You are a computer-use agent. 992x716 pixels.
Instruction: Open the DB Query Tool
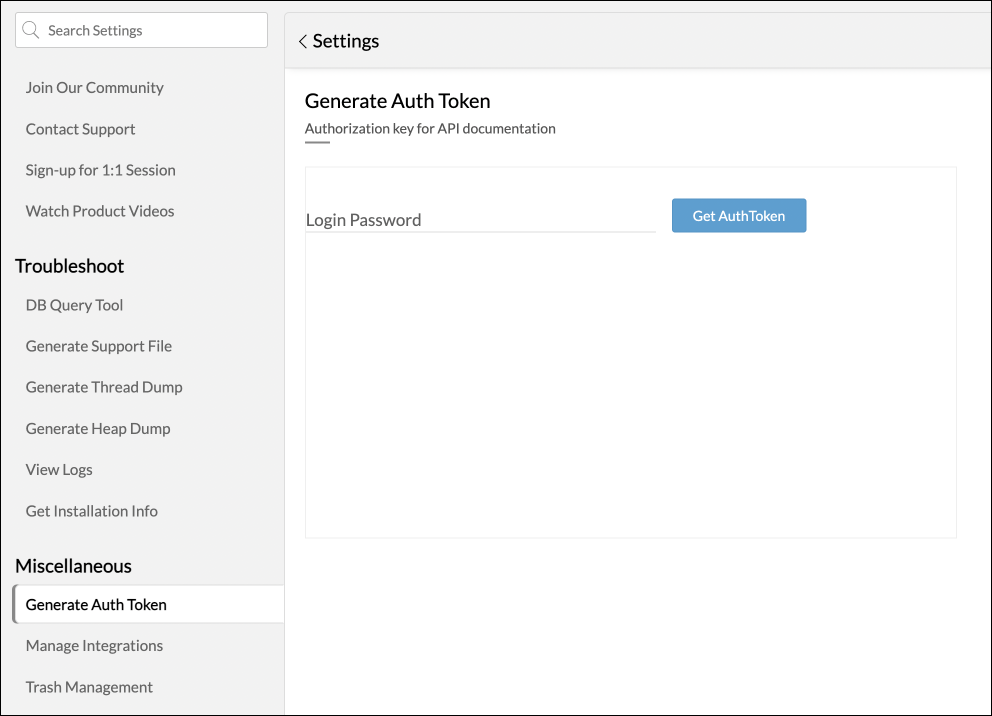(x=74, y=305)
